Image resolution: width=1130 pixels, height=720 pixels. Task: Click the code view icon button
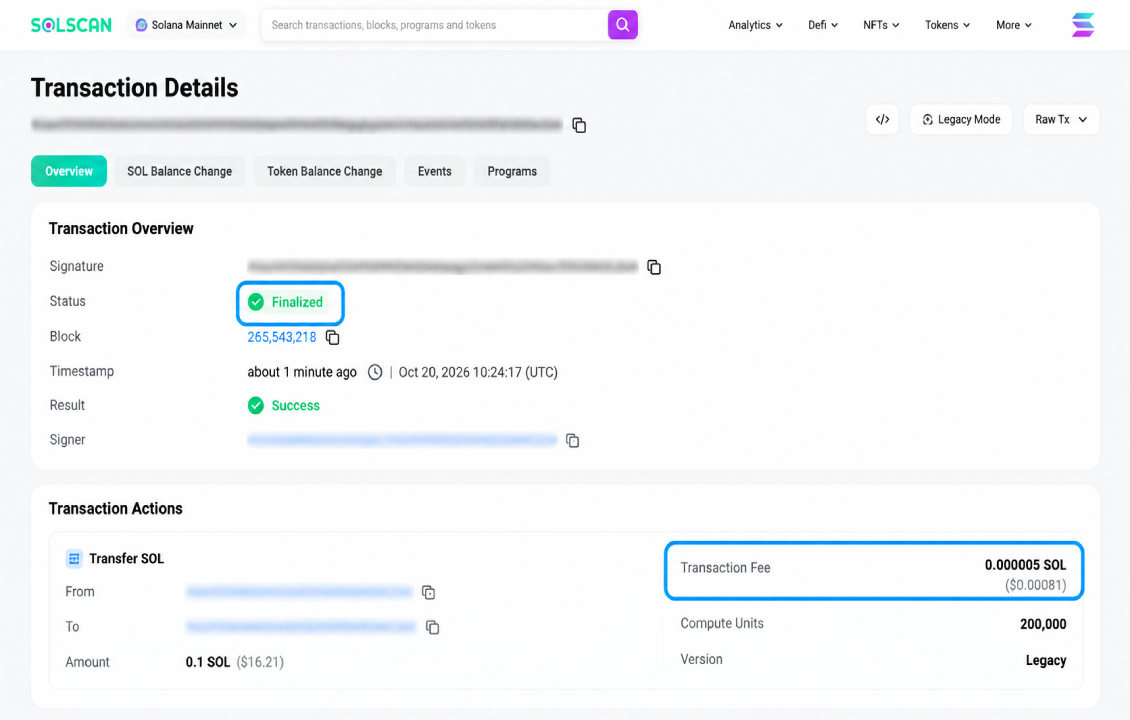point(882,120)
